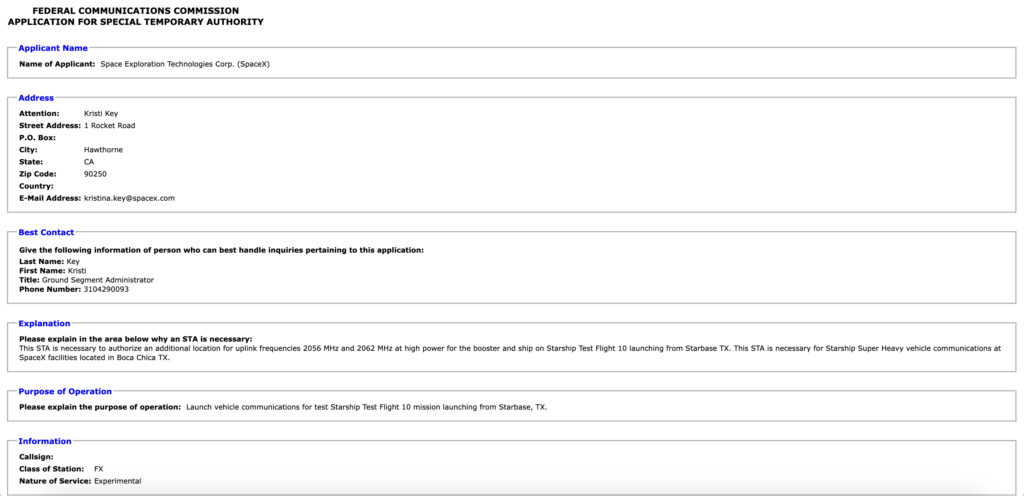This screenshot has width=1024, height=496.
Task: Click the 'Last Name:' label
Action: [42, 262]
